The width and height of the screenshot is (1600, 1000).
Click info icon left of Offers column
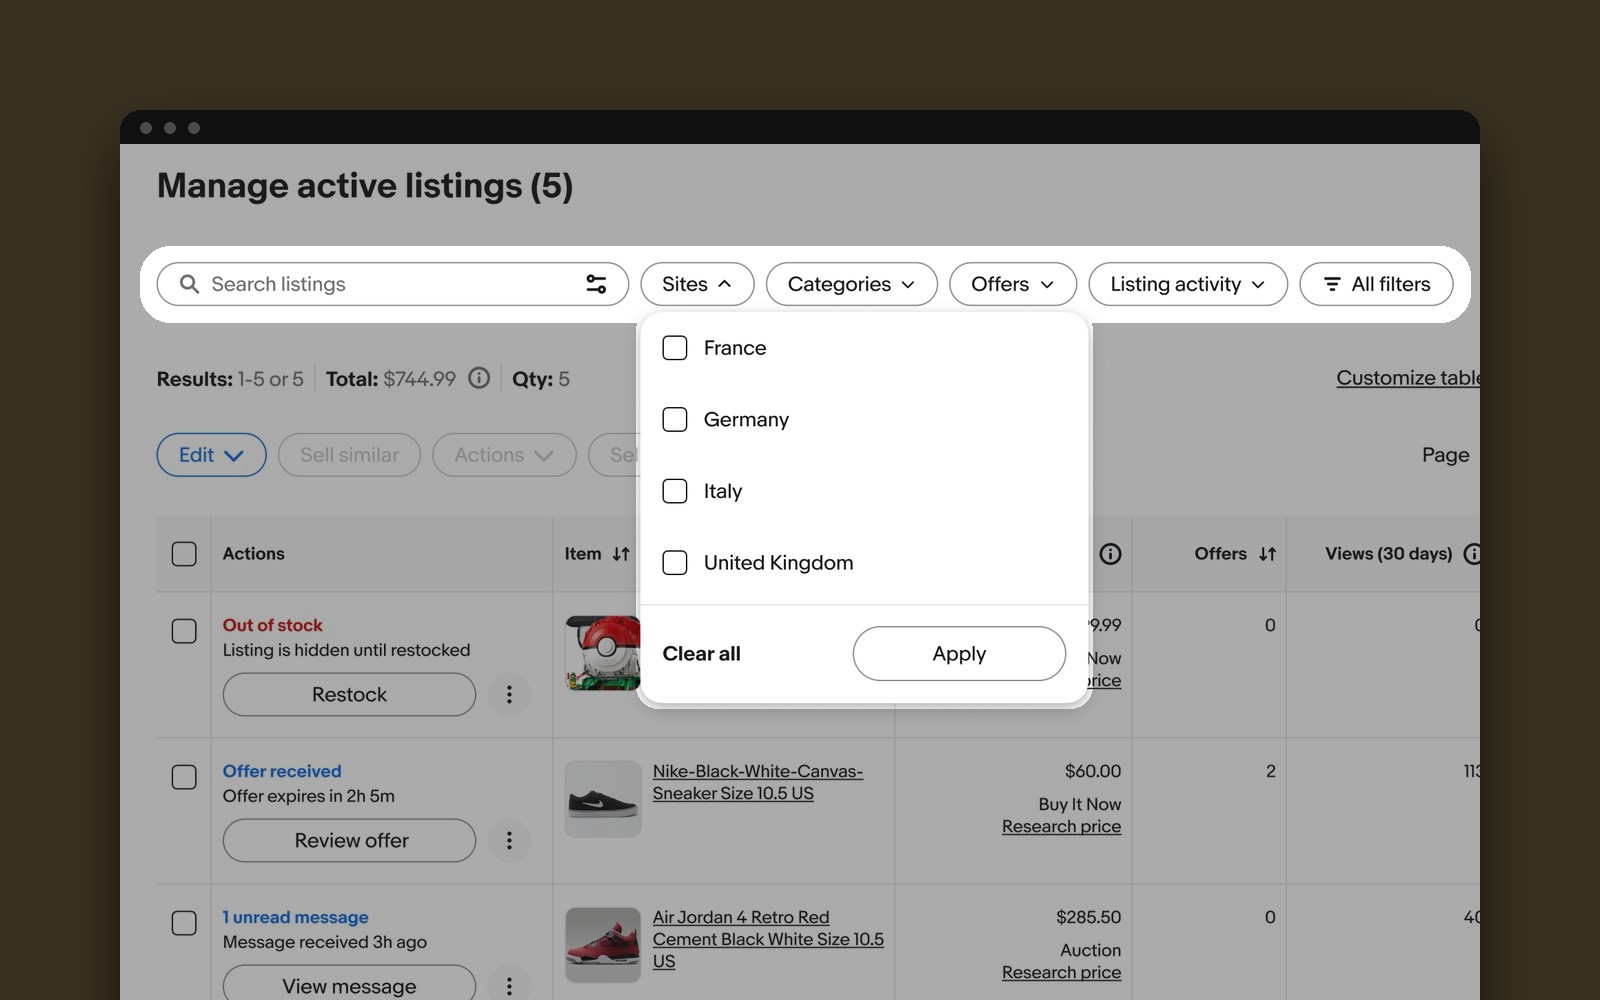(x=1110, y=554)
